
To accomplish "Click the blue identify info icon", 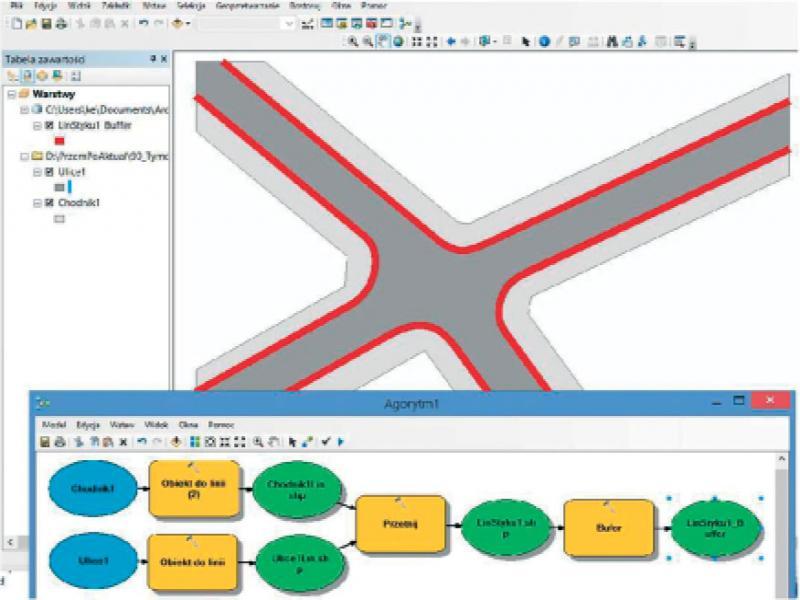I will point(544,41).
